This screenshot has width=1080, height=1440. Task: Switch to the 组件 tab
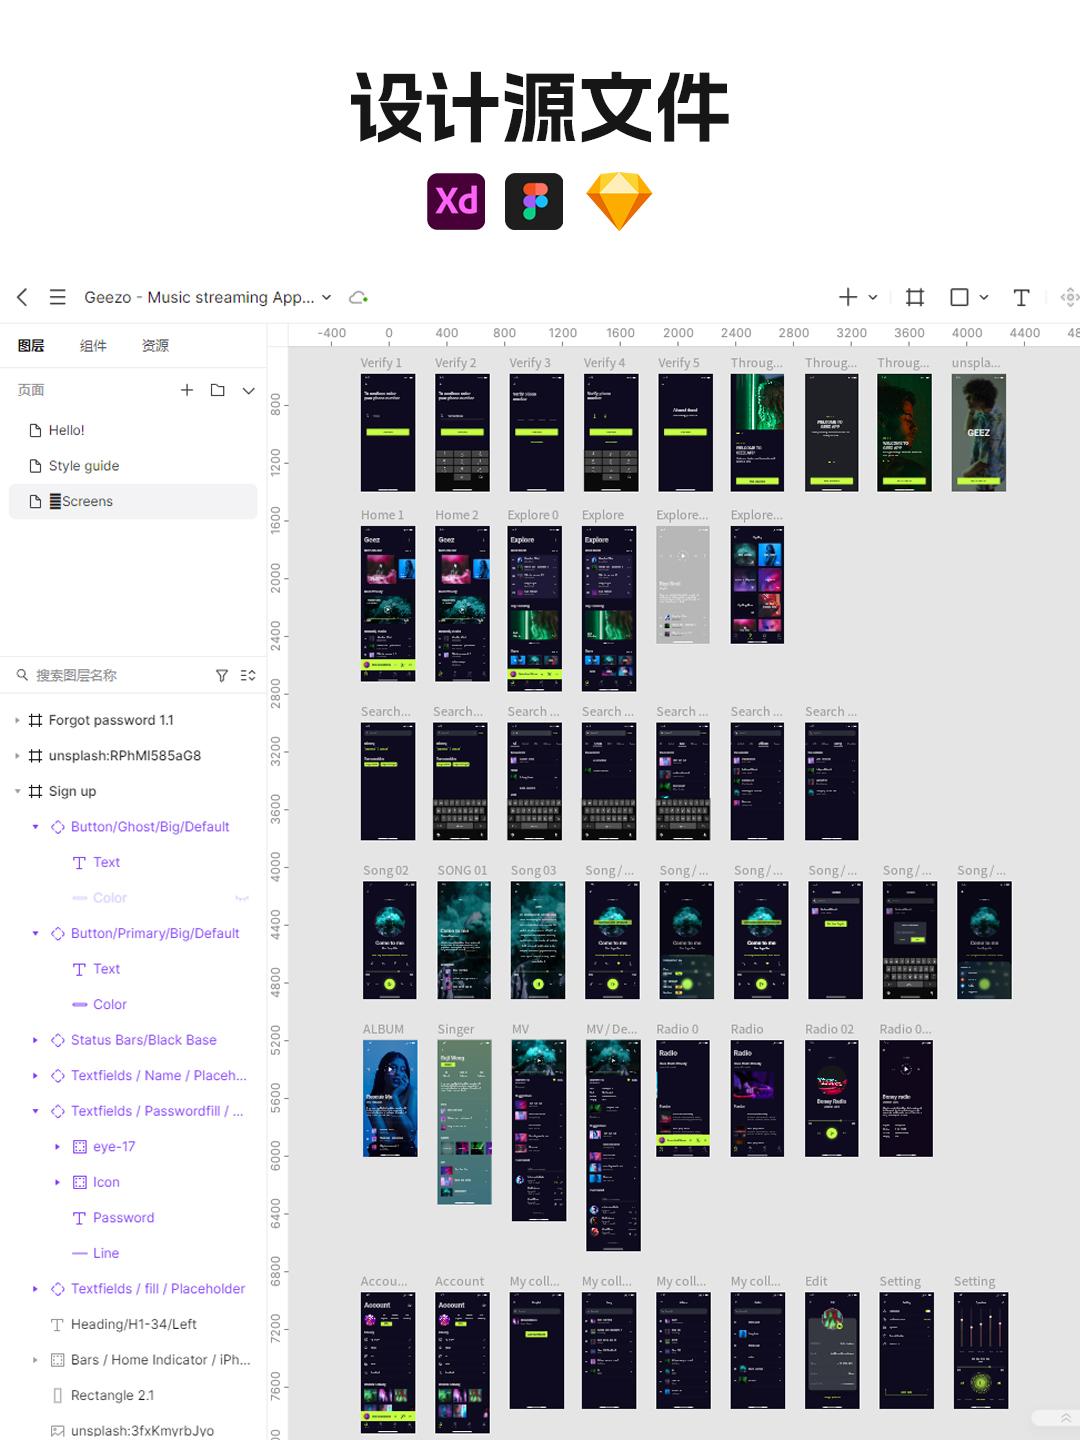(x=93, y=345)
